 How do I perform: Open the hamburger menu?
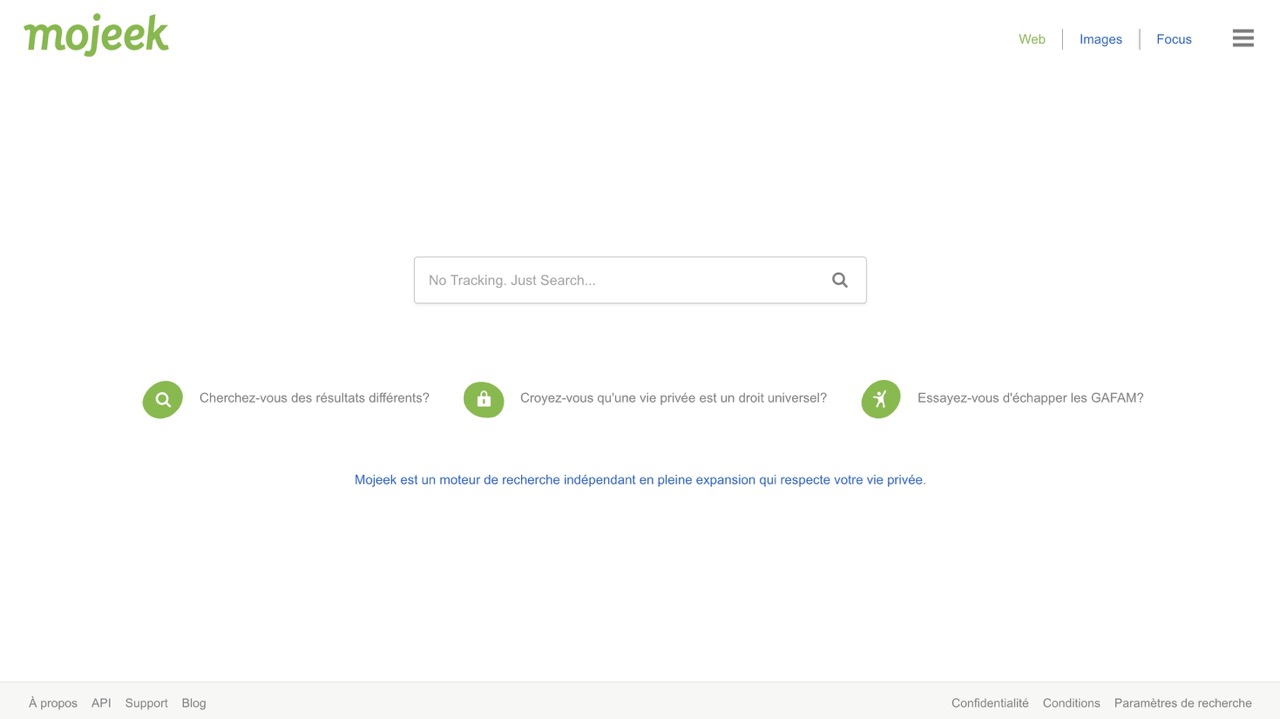(1243, 39)
